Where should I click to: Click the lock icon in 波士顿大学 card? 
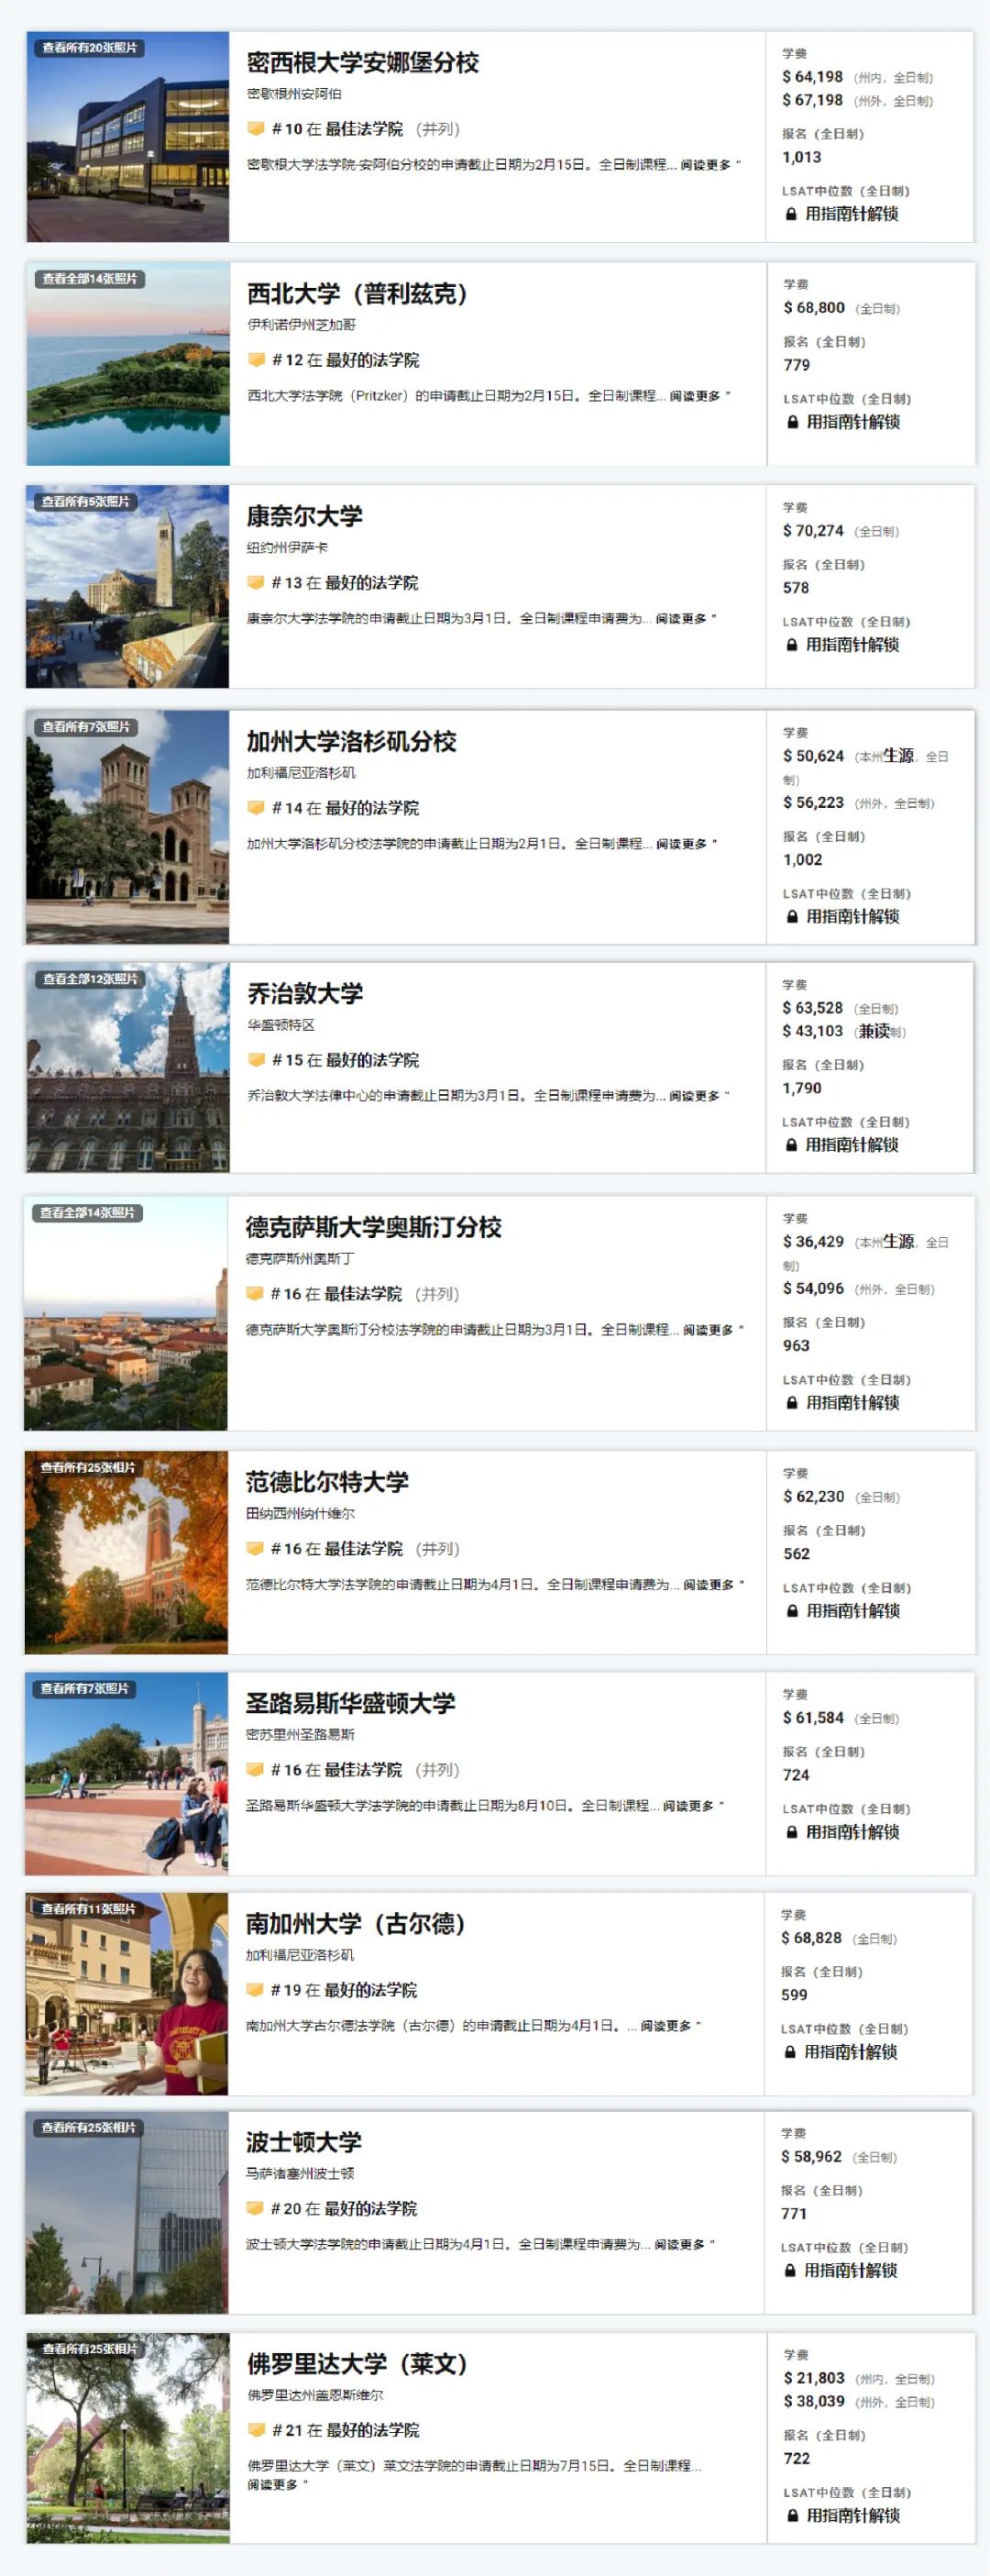[x=790, y=2270]
